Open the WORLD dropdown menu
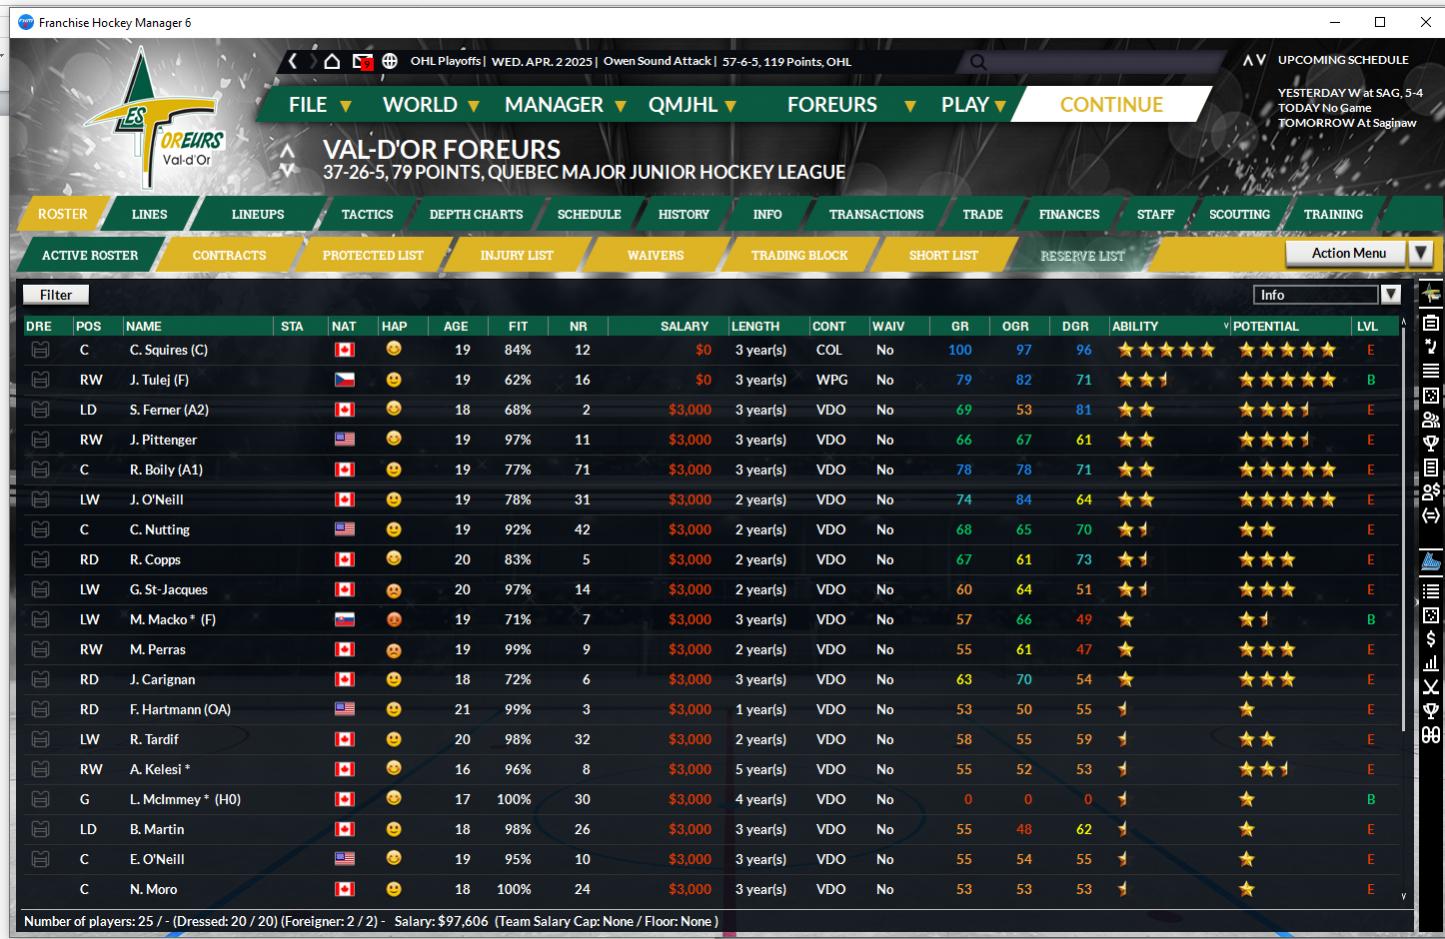Viewport: 1445px width, 939px height. pyautogui.click(x=431, y=105)
